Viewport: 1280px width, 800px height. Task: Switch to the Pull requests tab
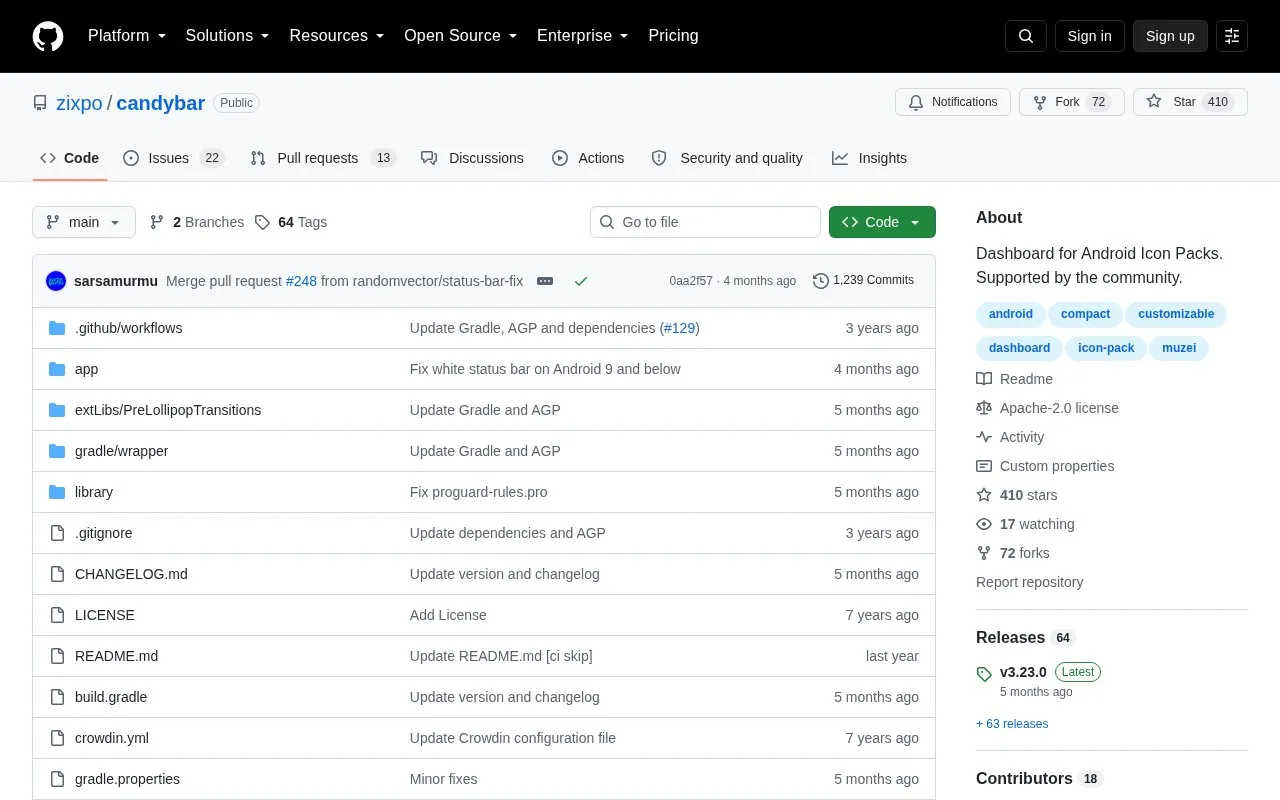(x=323, y=158)
